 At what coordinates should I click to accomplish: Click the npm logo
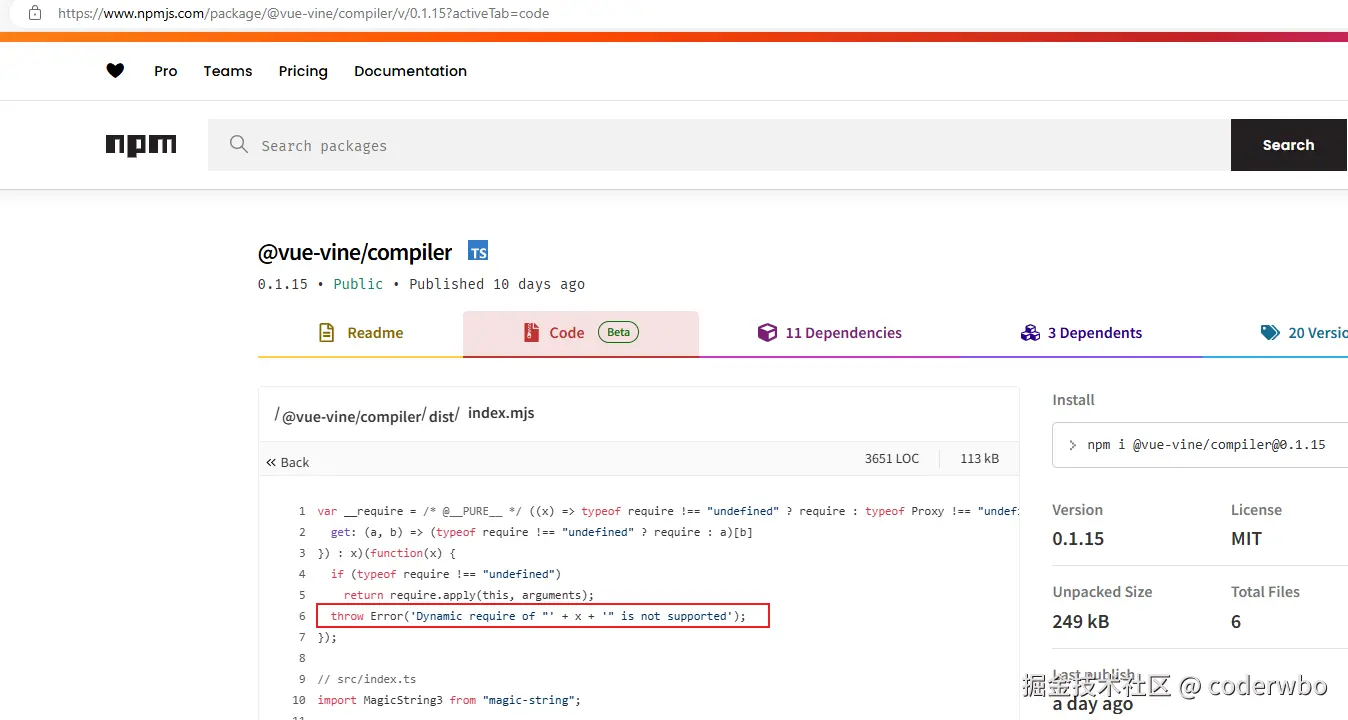point(141,145)
